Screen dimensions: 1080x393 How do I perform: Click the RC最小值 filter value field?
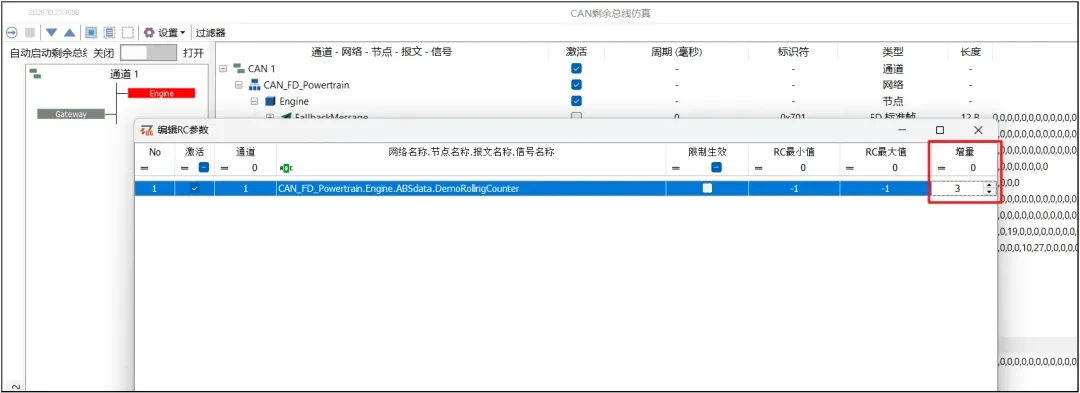(x=802, y=168)
